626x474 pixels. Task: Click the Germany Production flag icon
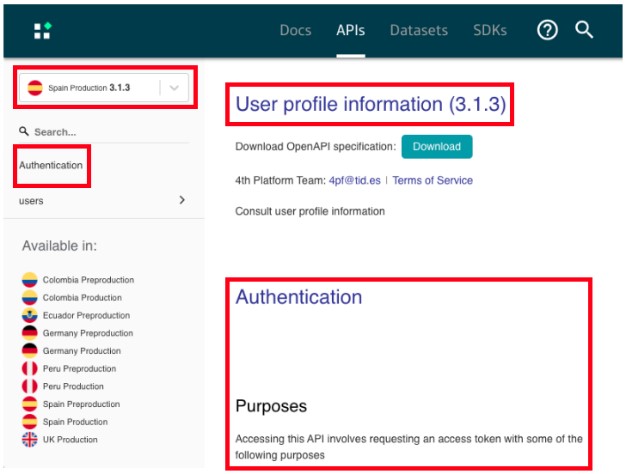[x=30, y=351]
